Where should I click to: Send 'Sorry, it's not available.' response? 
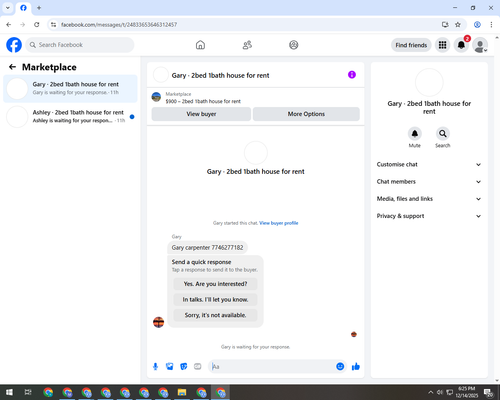click(x=215, y=315)
